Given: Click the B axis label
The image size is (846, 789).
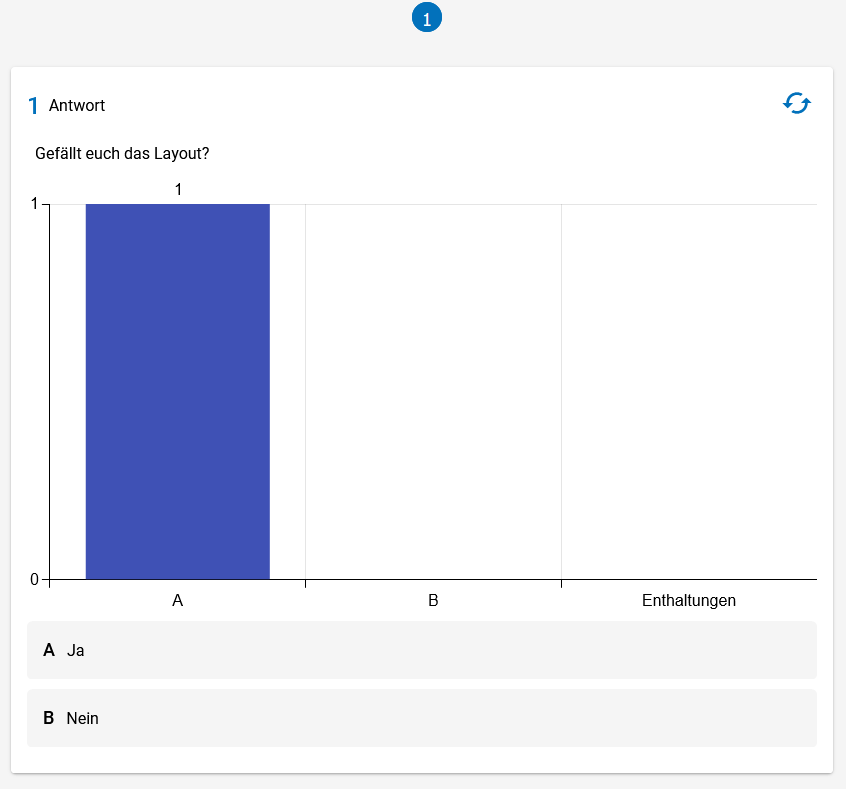Looking at the screenshot, I should click(x=433, y=600).
